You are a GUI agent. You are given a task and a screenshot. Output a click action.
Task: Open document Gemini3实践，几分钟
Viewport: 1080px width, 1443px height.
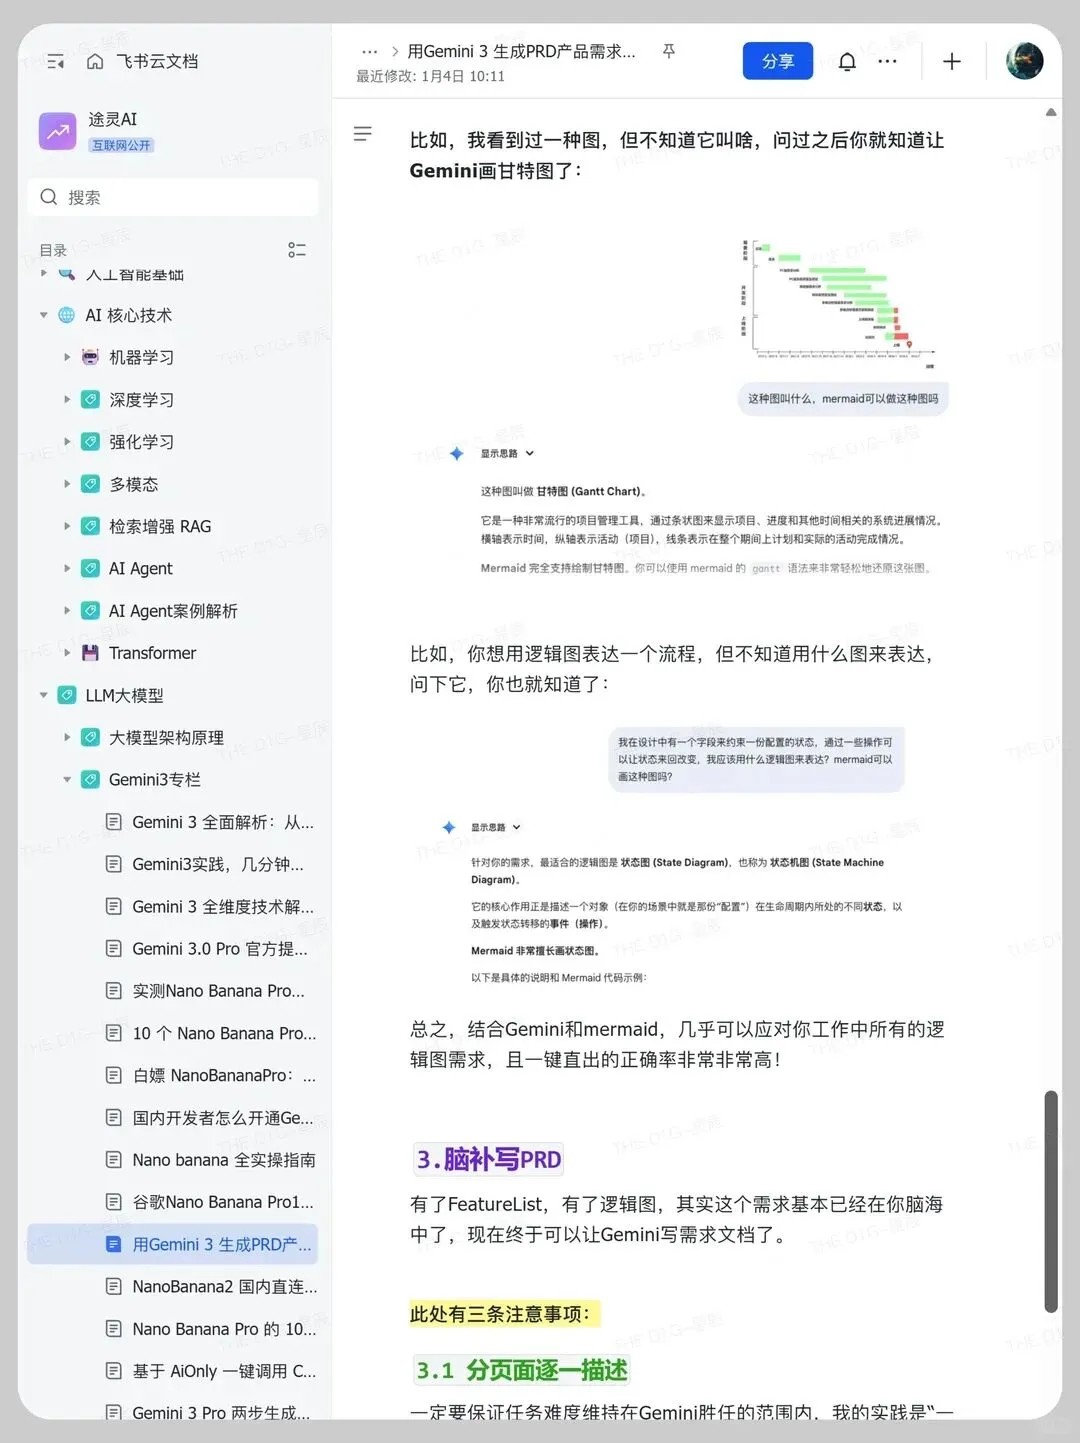coord(218,864)
